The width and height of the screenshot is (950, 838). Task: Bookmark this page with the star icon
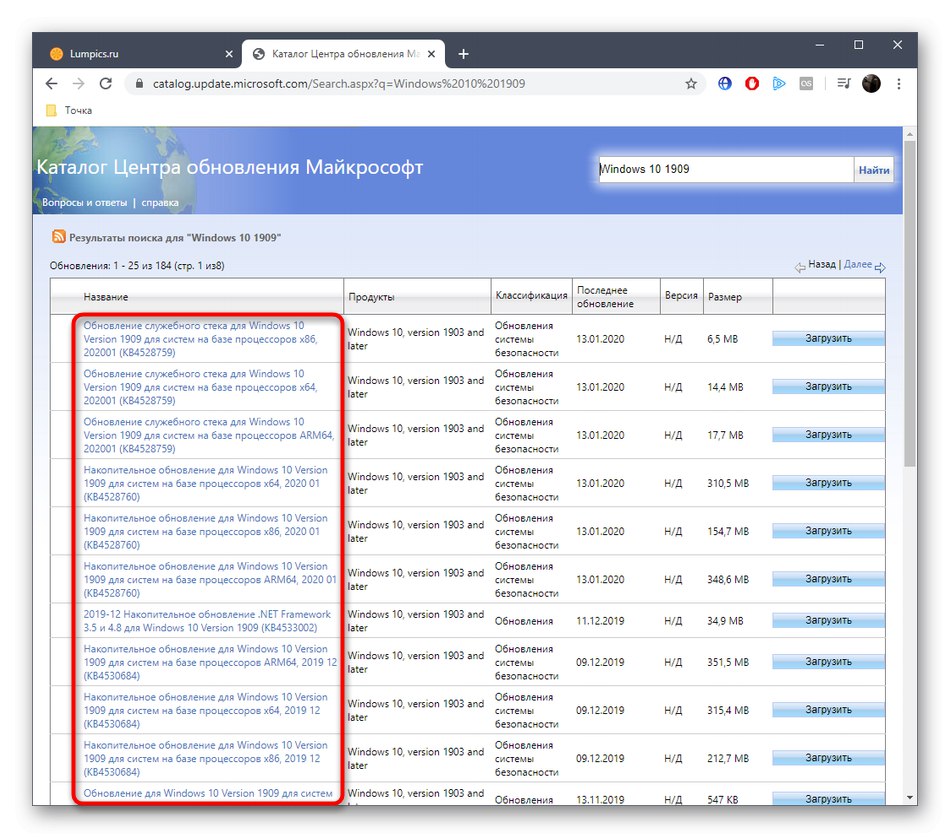click(691, 84)
